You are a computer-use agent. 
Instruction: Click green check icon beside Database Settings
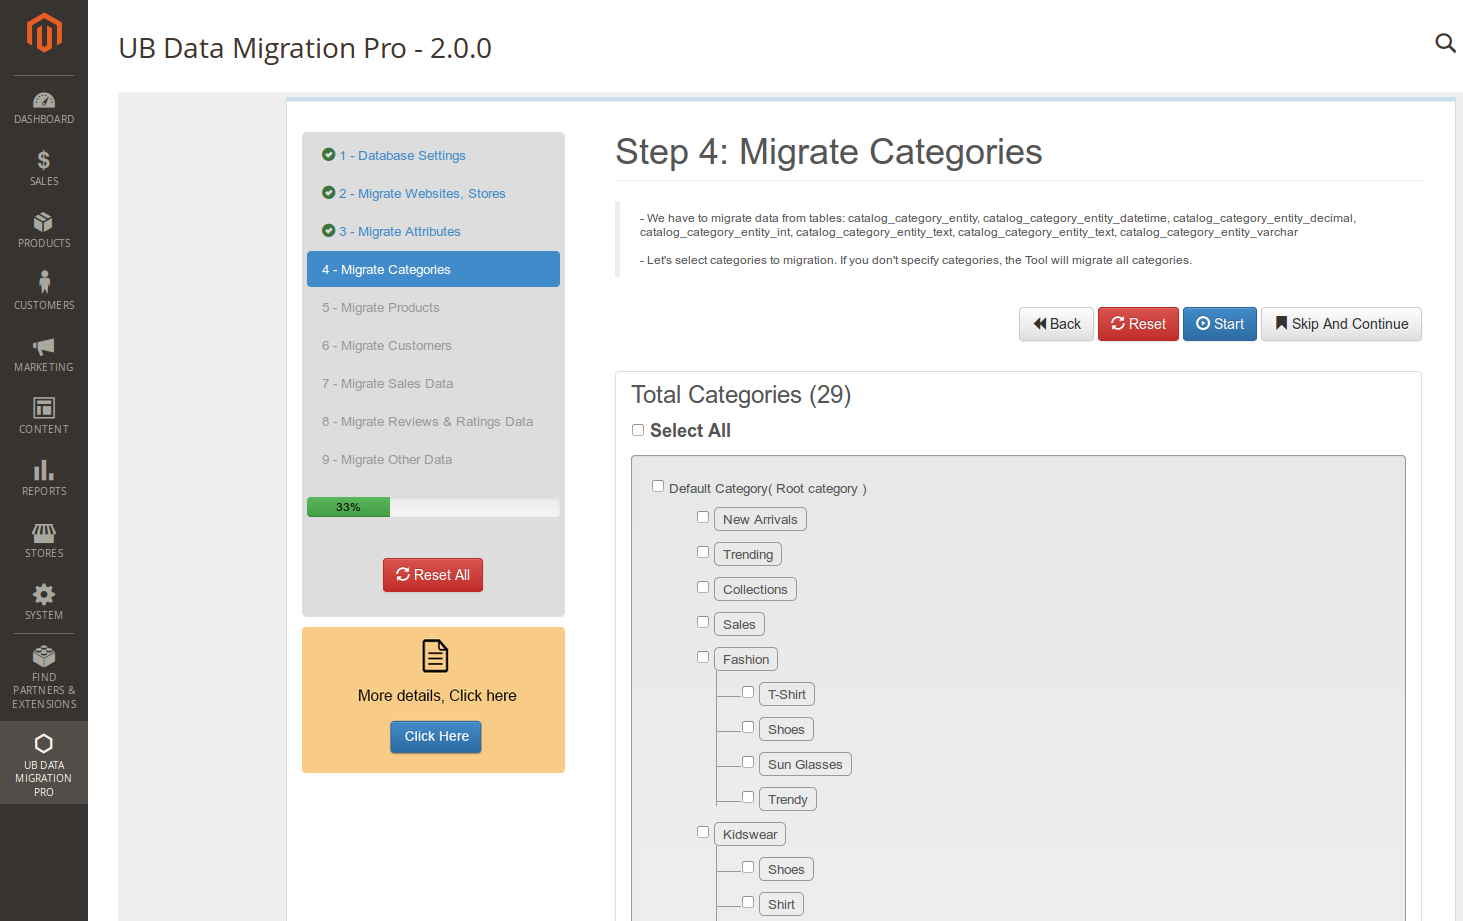click(x=328, y=155)
